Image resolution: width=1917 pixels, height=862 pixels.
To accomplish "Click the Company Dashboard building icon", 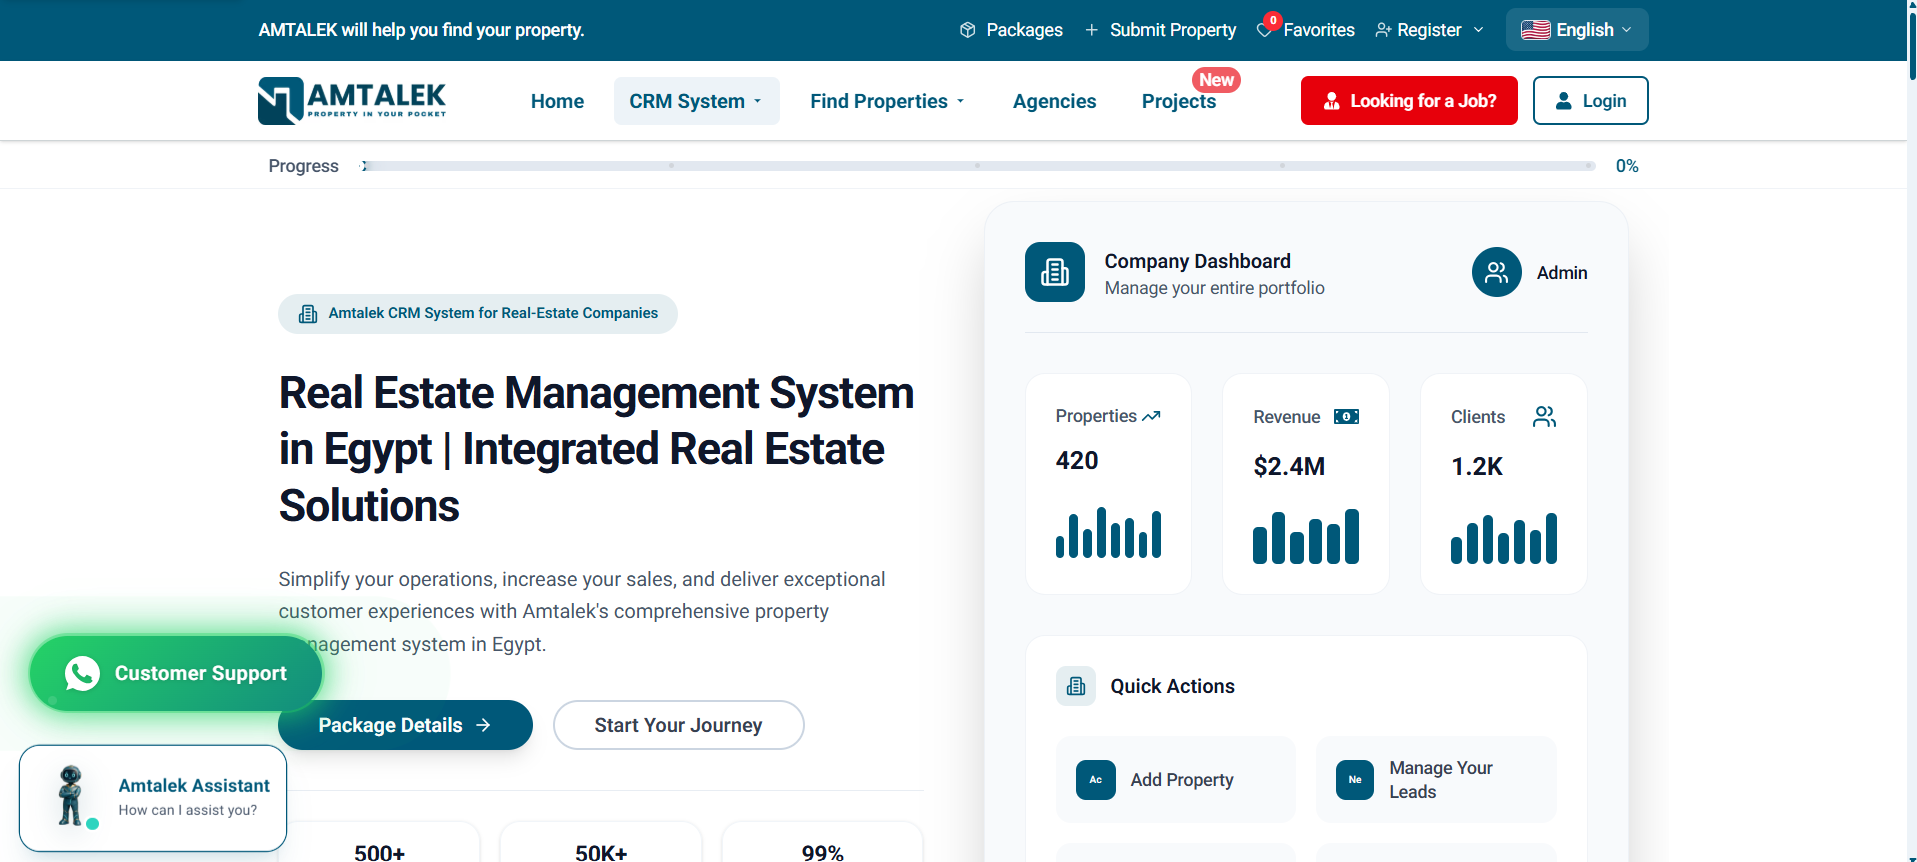I will click(x=1055, y=272).
